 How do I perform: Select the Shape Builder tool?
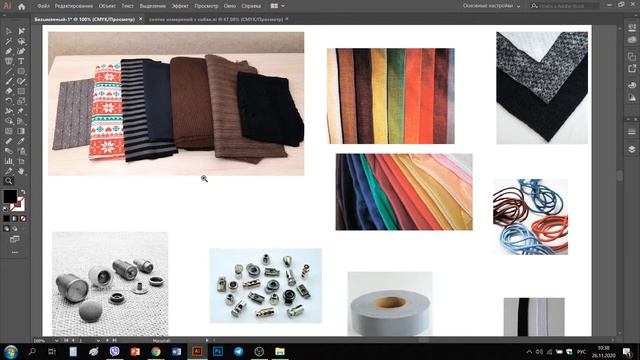click(9, 121)
